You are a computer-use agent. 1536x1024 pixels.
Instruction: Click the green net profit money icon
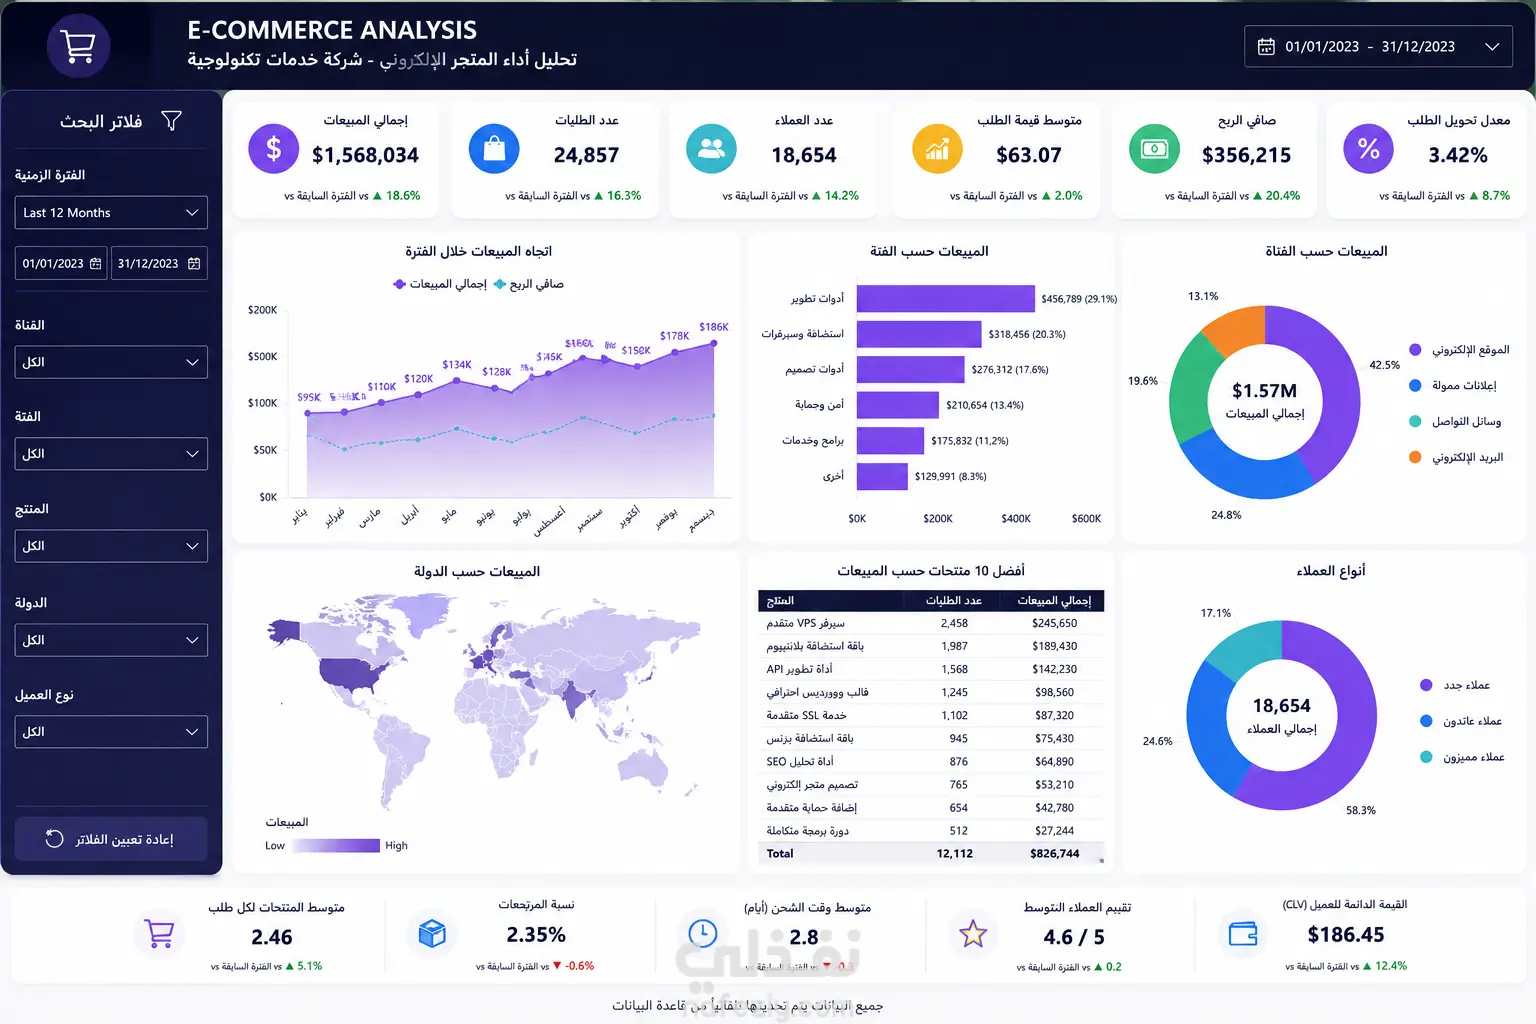pos(1154,150)
